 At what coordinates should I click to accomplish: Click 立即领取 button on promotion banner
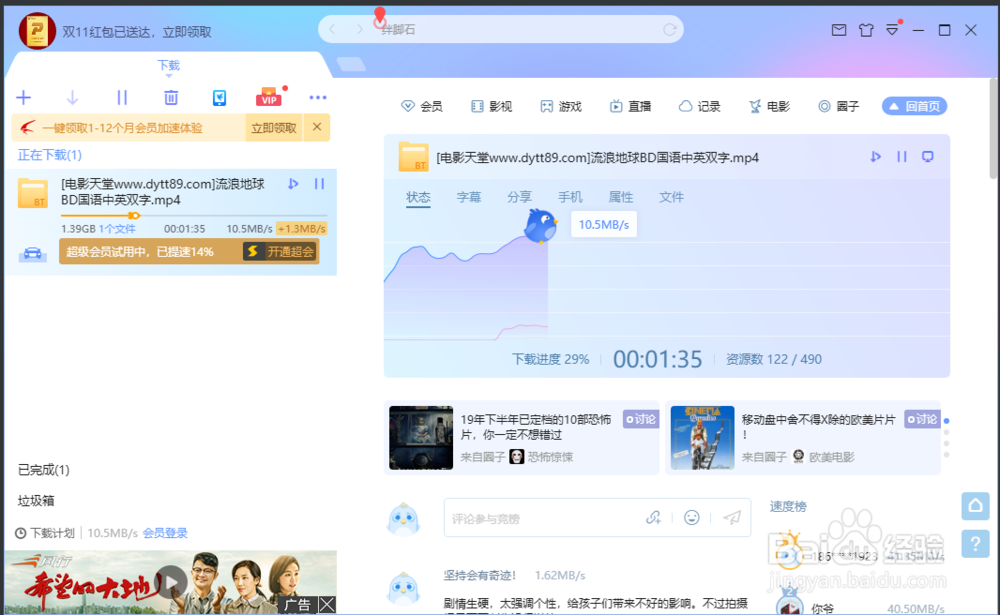click(274, 128)
